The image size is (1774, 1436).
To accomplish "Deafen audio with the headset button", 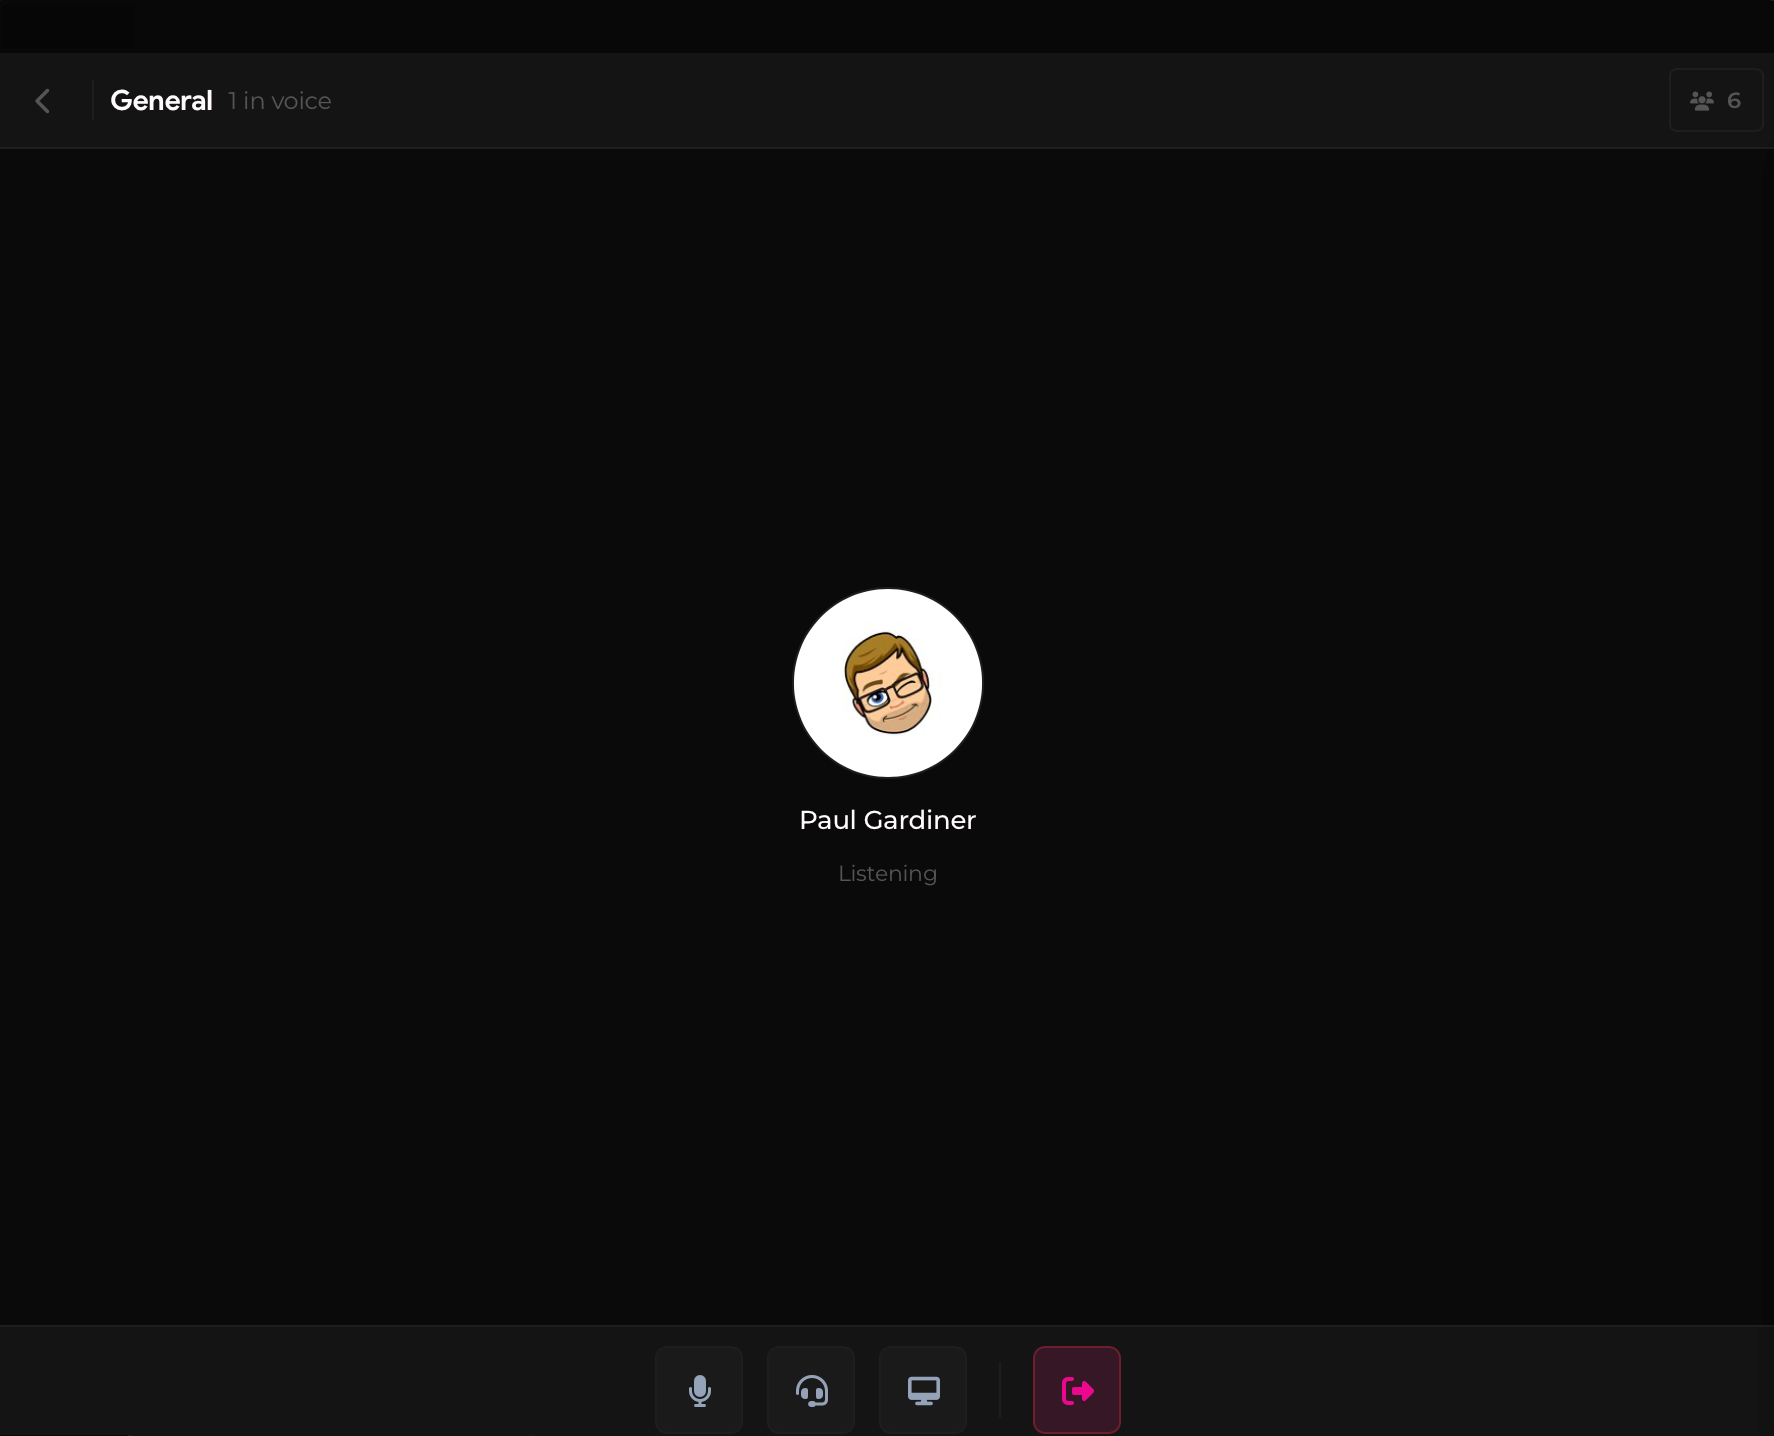I will [x=811, y=1390].
